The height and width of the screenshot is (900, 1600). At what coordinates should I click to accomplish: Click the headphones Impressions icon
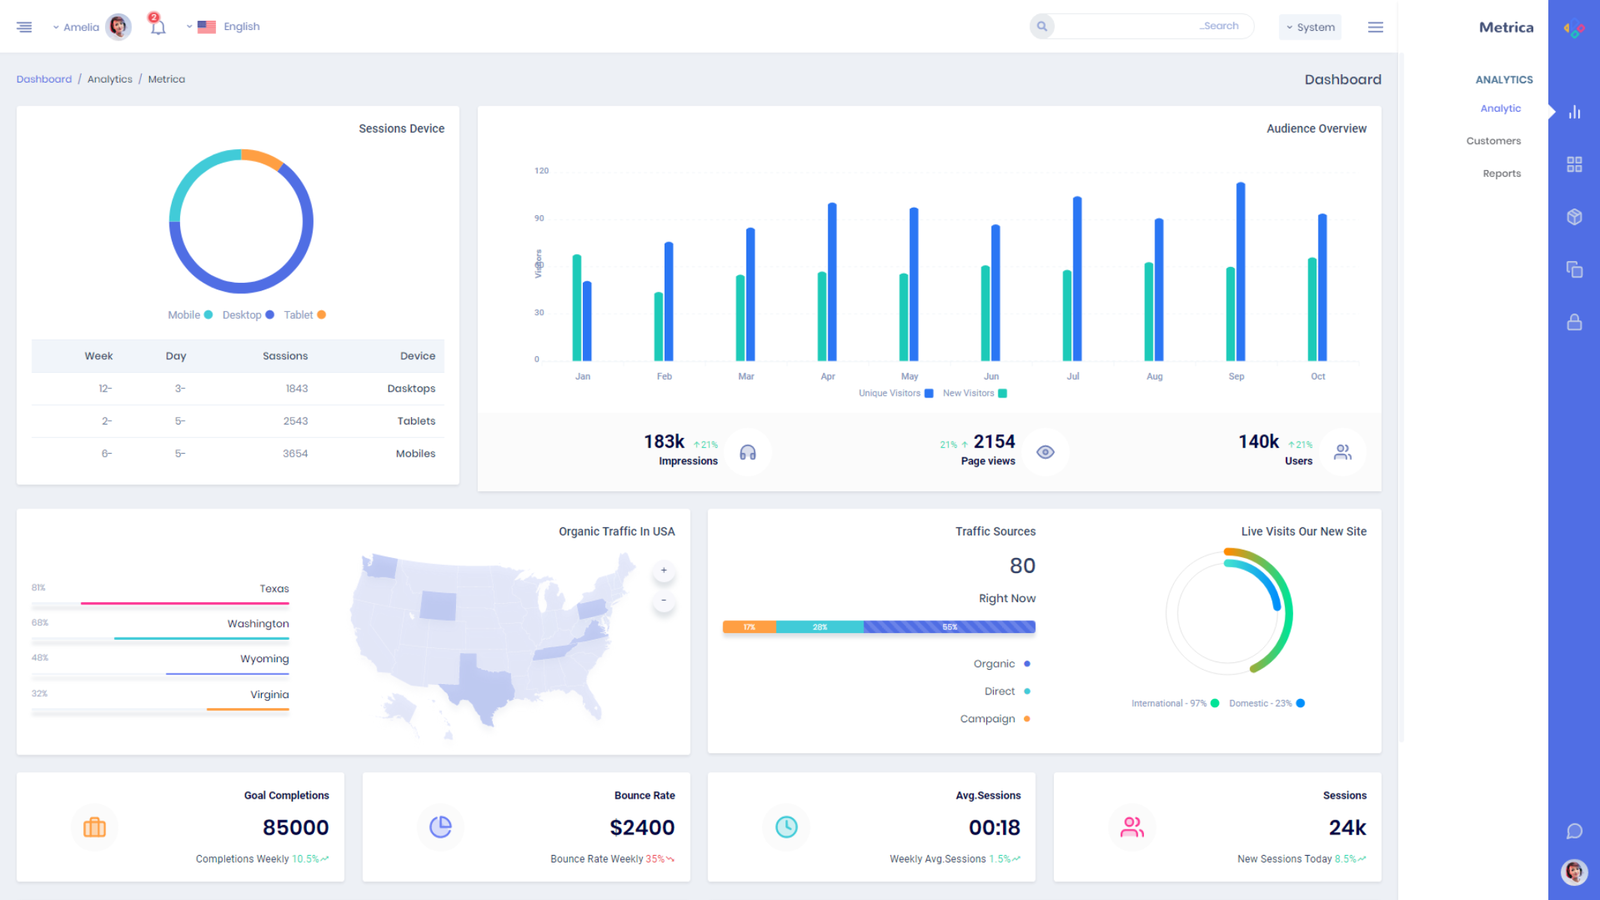pos(748,452)
